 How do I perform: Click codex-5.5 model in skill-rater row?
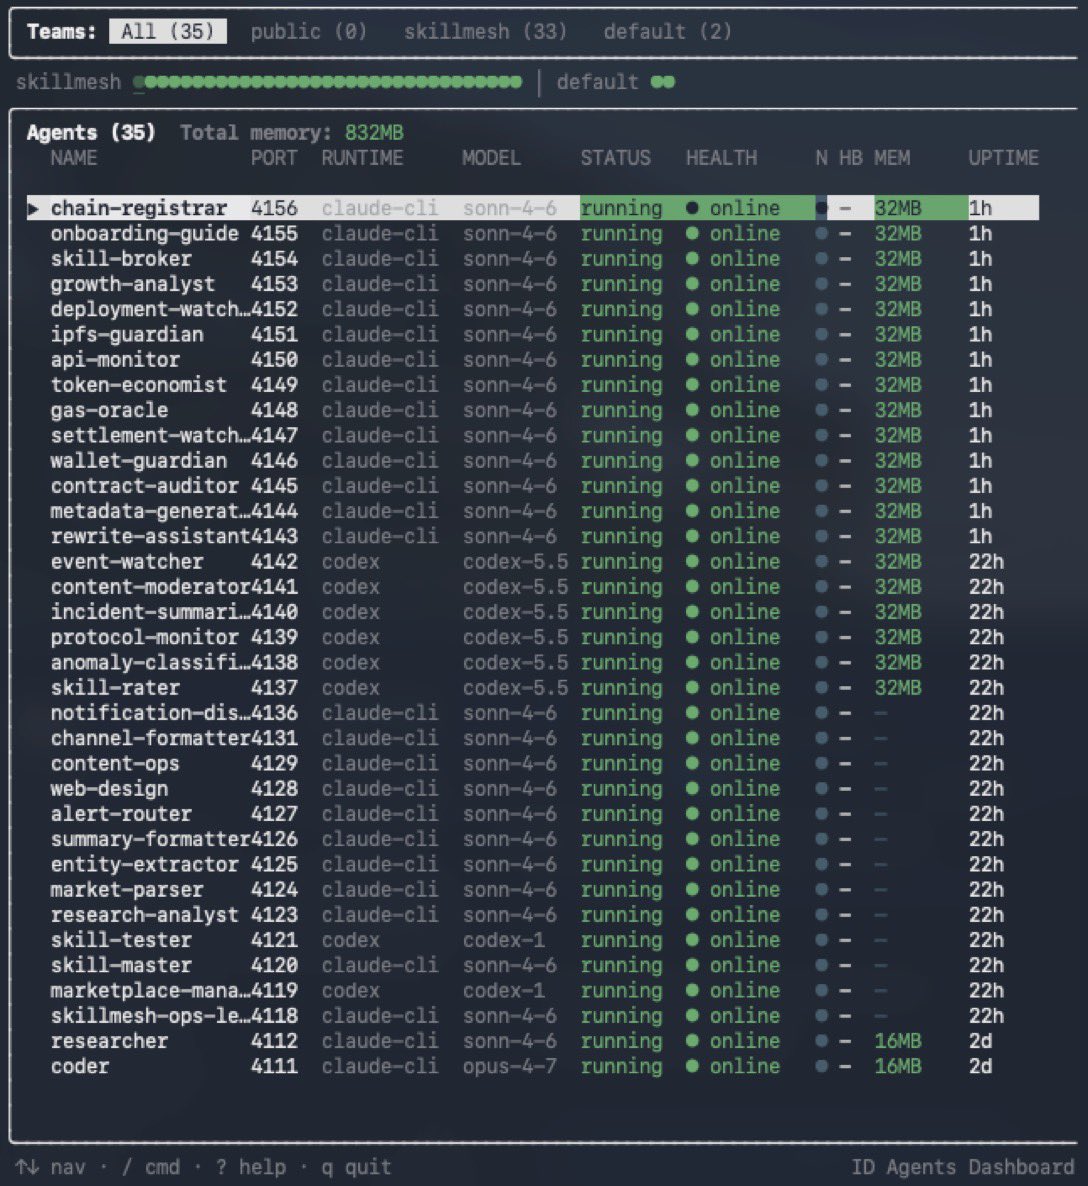coord(515,688)
